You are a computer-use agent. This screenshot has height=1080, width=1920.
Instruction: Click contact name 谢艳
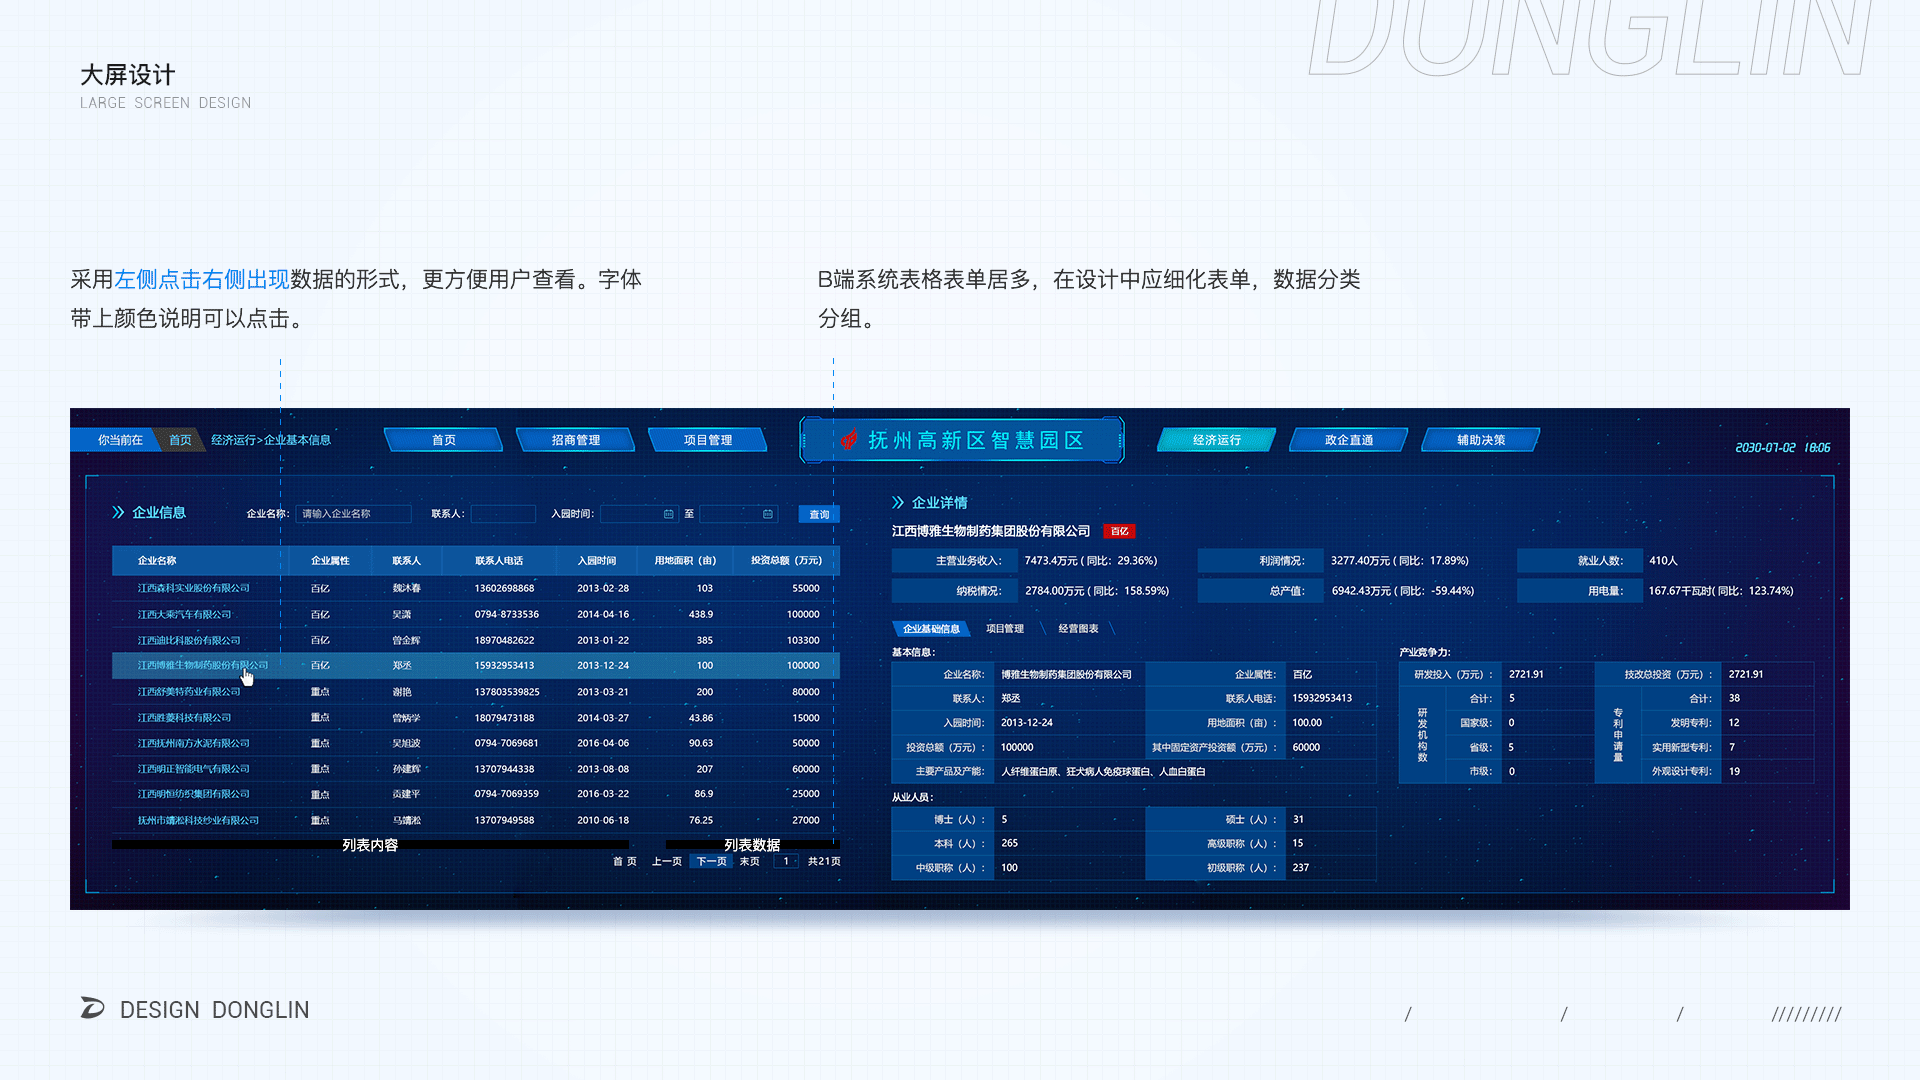point(402,691)
